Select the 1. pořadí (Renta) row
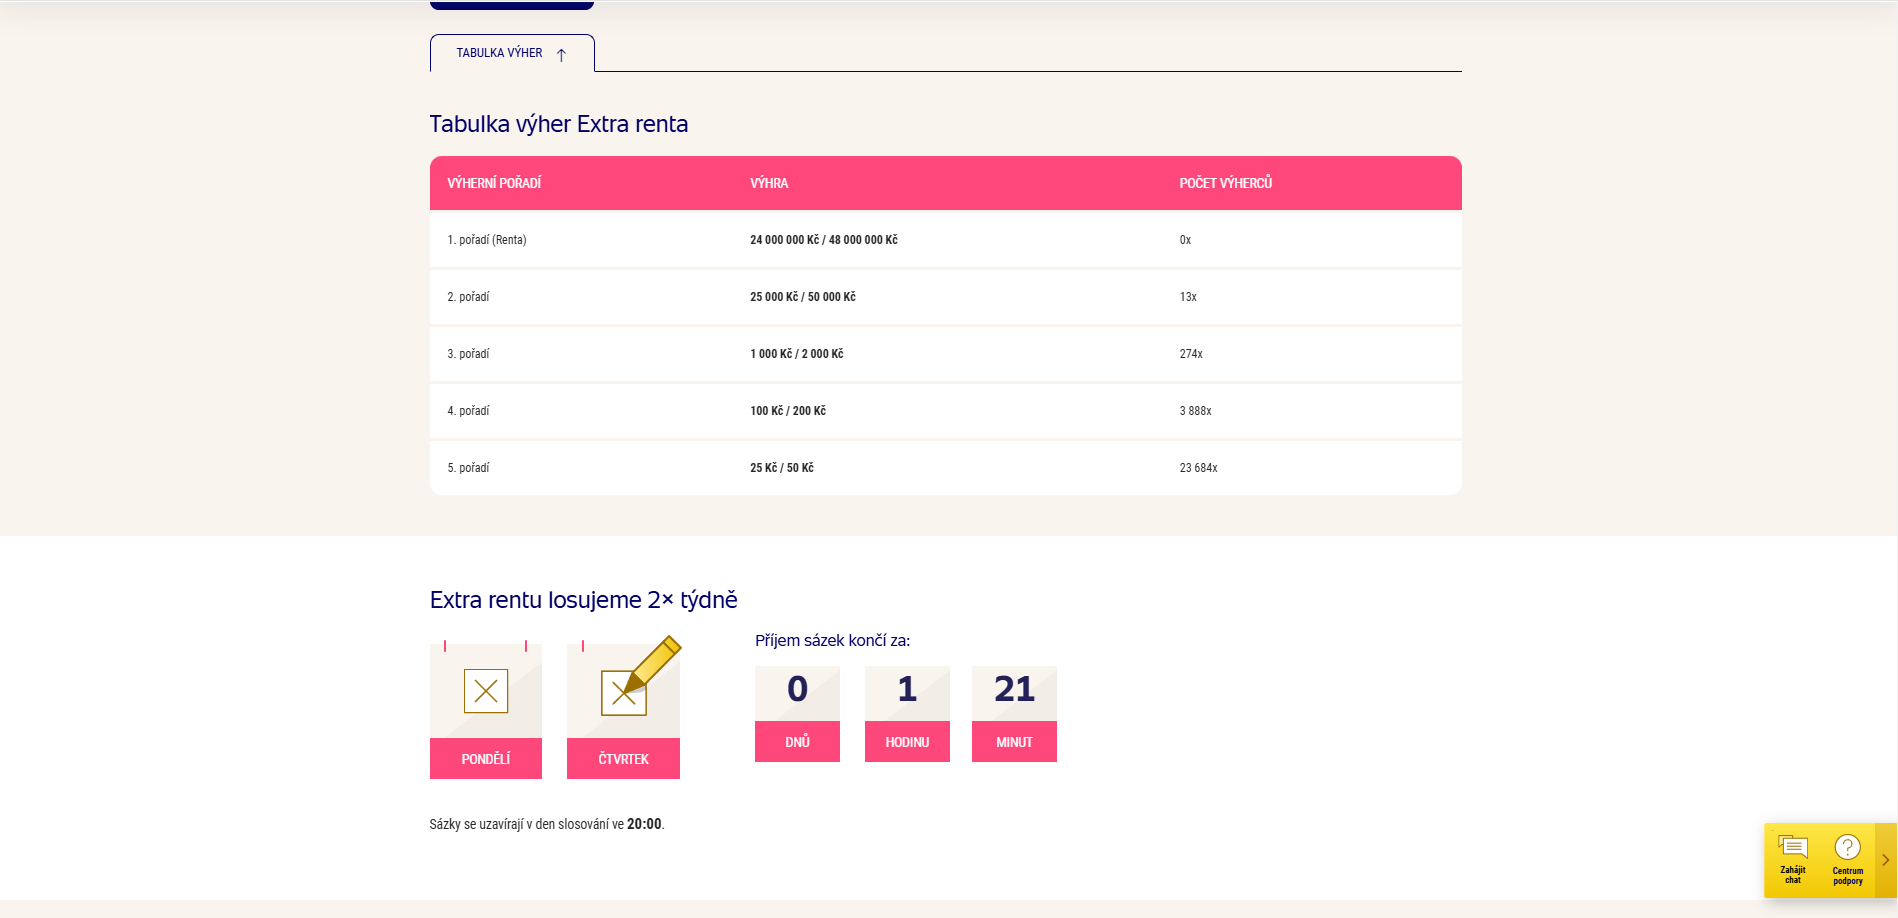 (946, 240)
